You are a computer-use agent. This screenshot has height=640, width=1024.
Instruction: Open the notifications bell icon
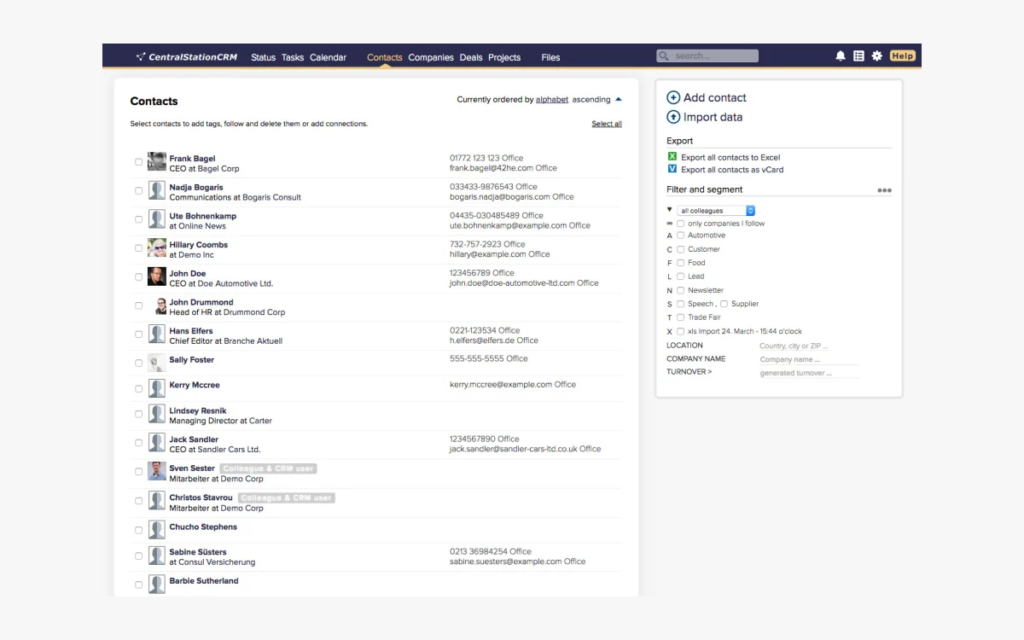(x=840, y=56)
